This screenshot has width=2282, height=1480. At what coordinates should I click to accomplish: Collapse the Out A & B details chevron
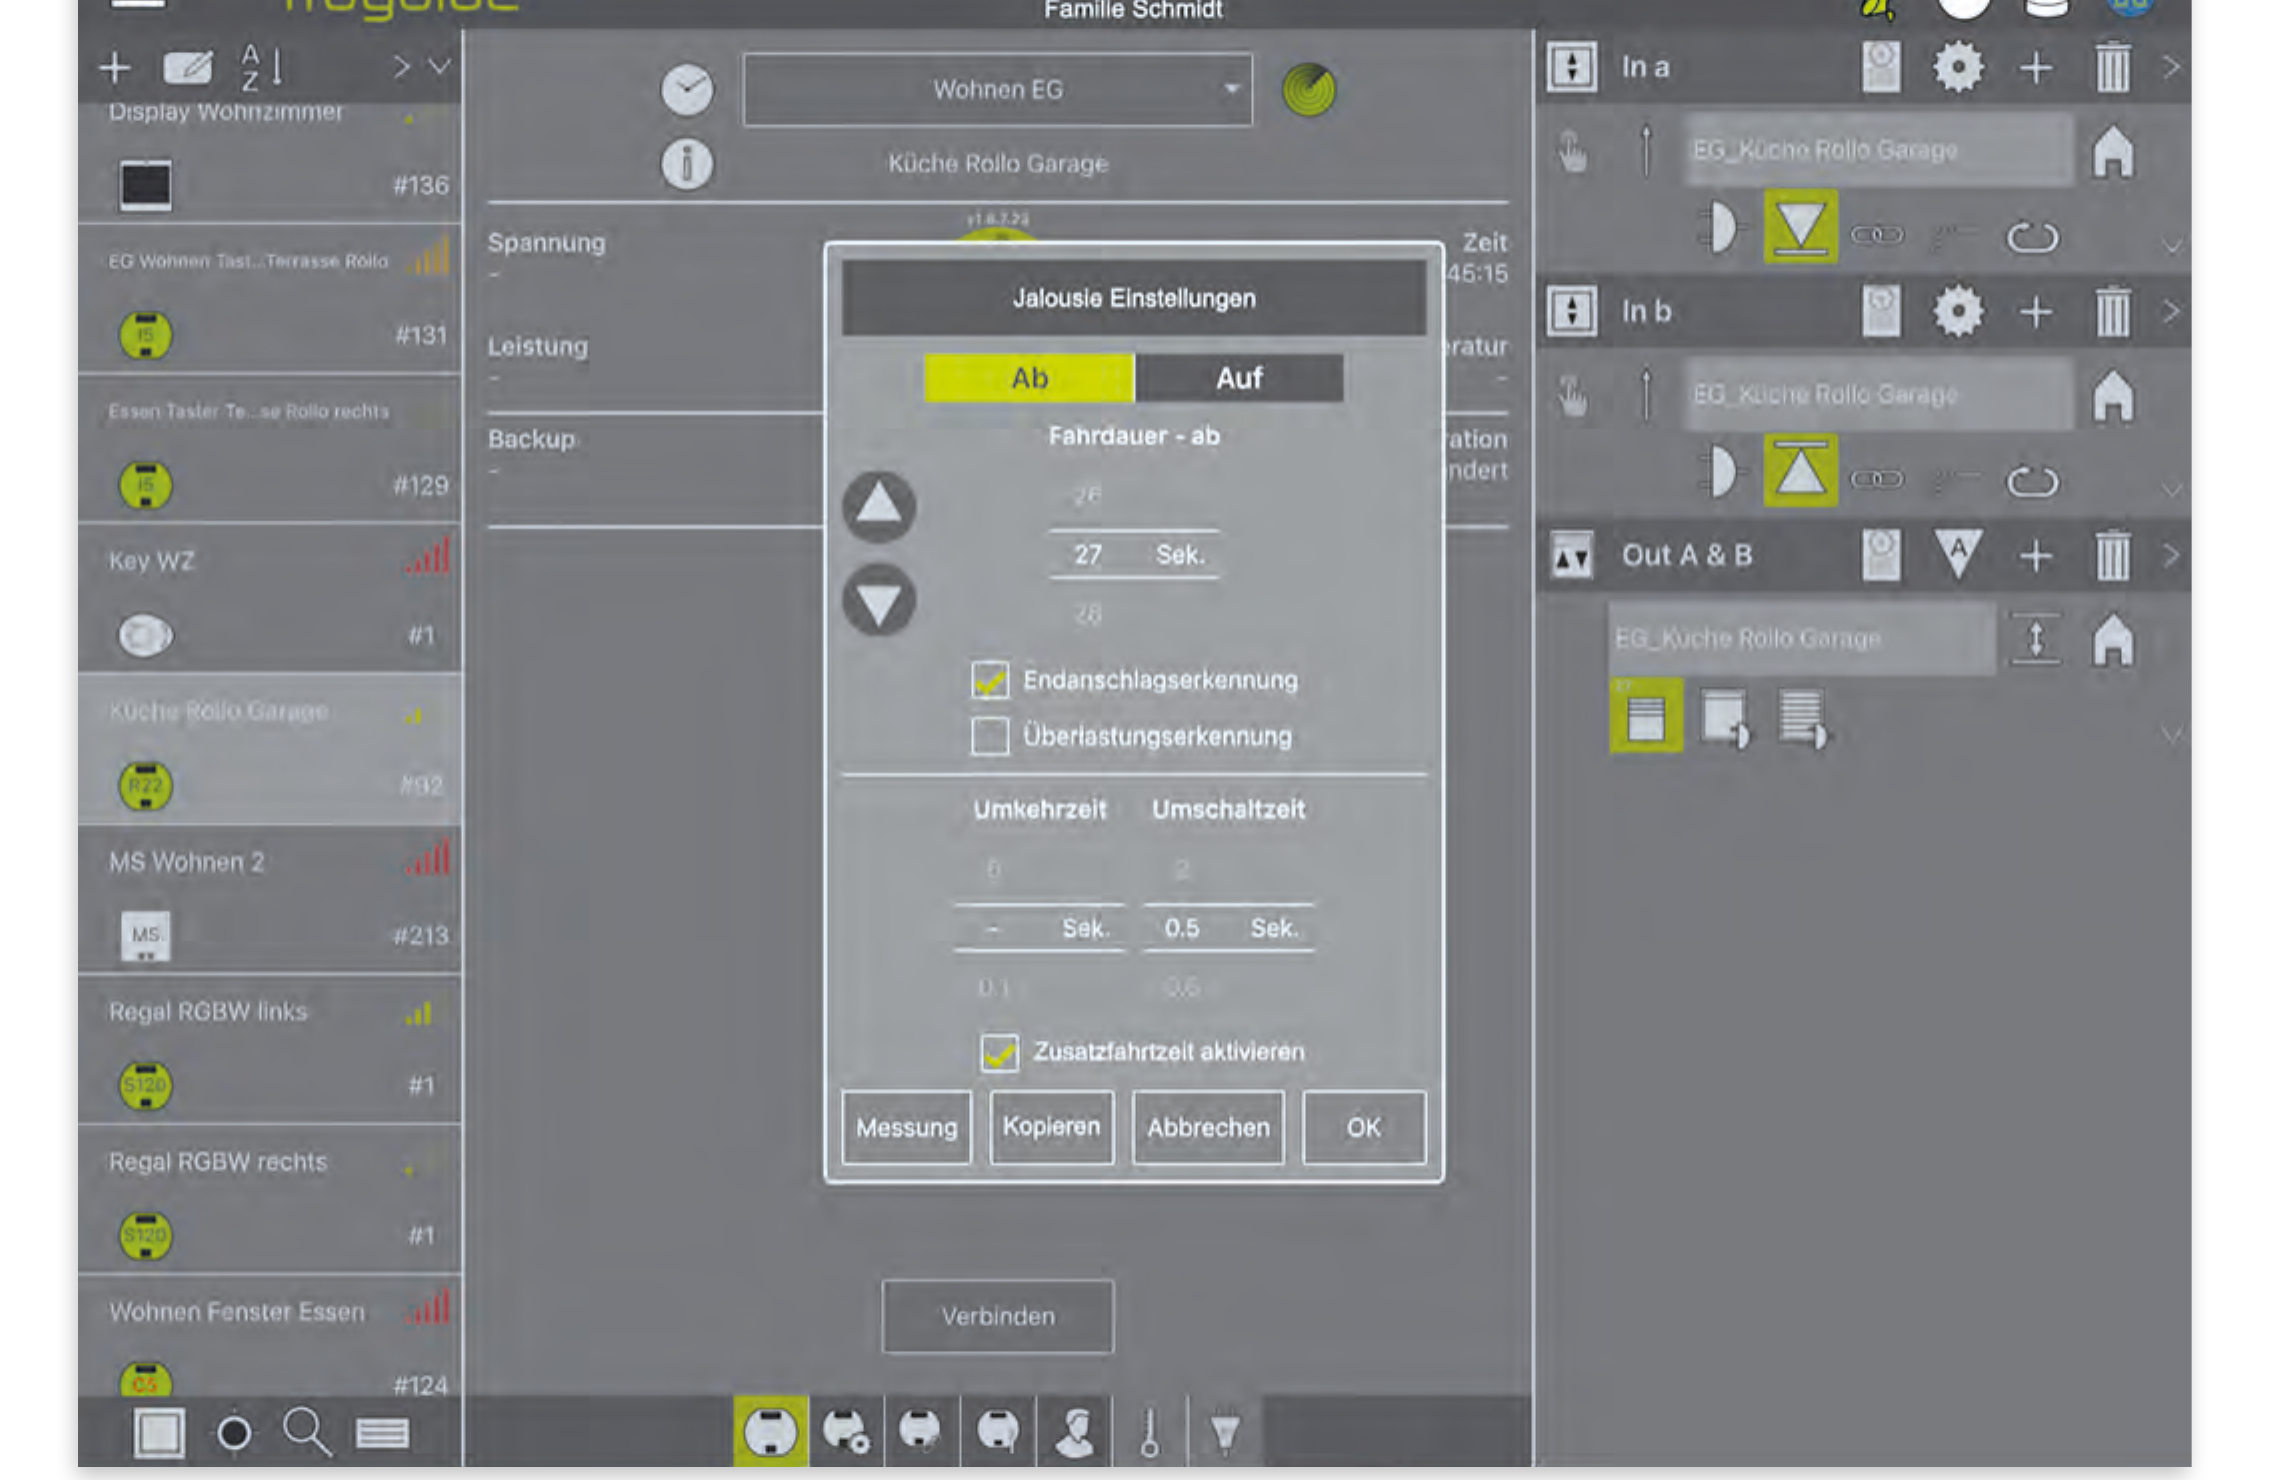2170,735
